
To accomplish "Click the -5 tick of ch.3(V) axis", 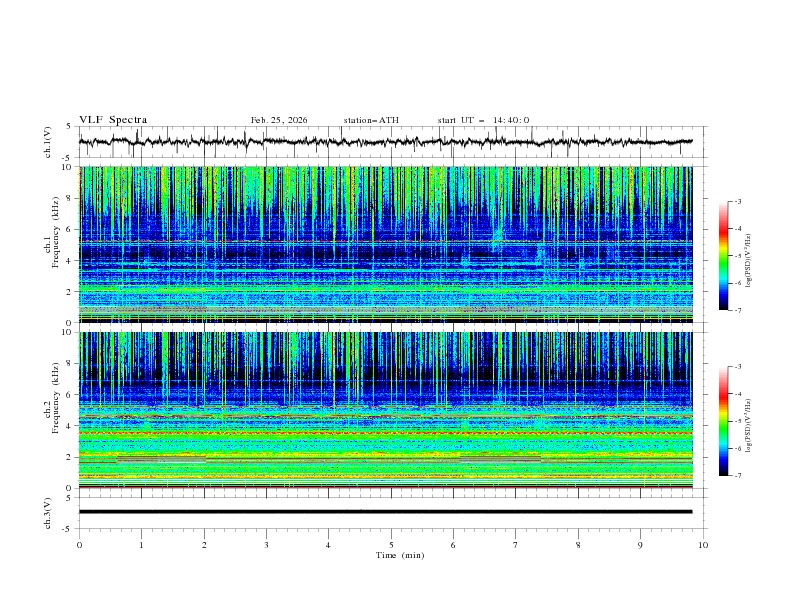I will click(68, 529).
